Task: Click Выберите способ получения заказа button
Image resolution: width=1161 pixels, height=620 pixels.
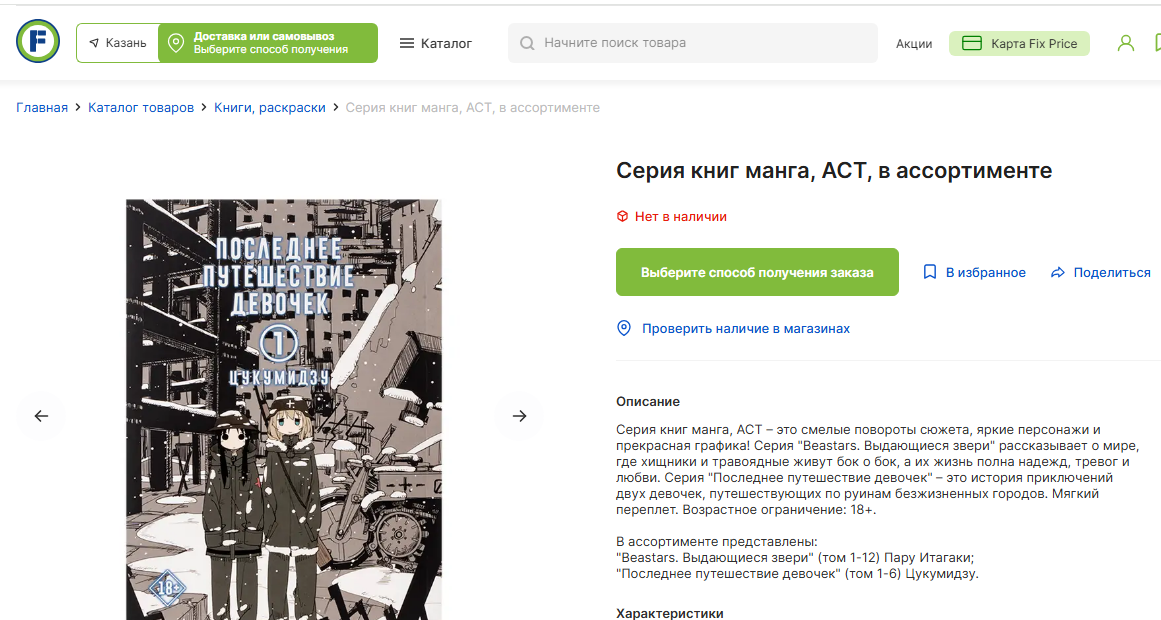Action: coord(757,272)
